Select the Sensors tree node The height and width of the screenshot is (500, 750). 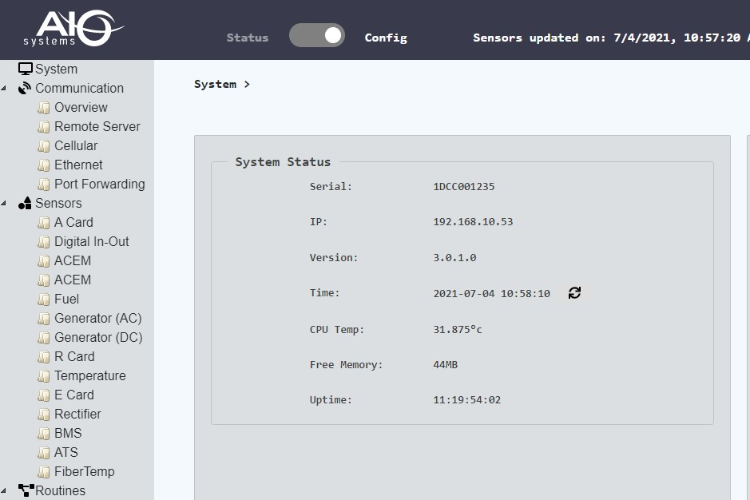pyautogui.click(x=58, y=203)
